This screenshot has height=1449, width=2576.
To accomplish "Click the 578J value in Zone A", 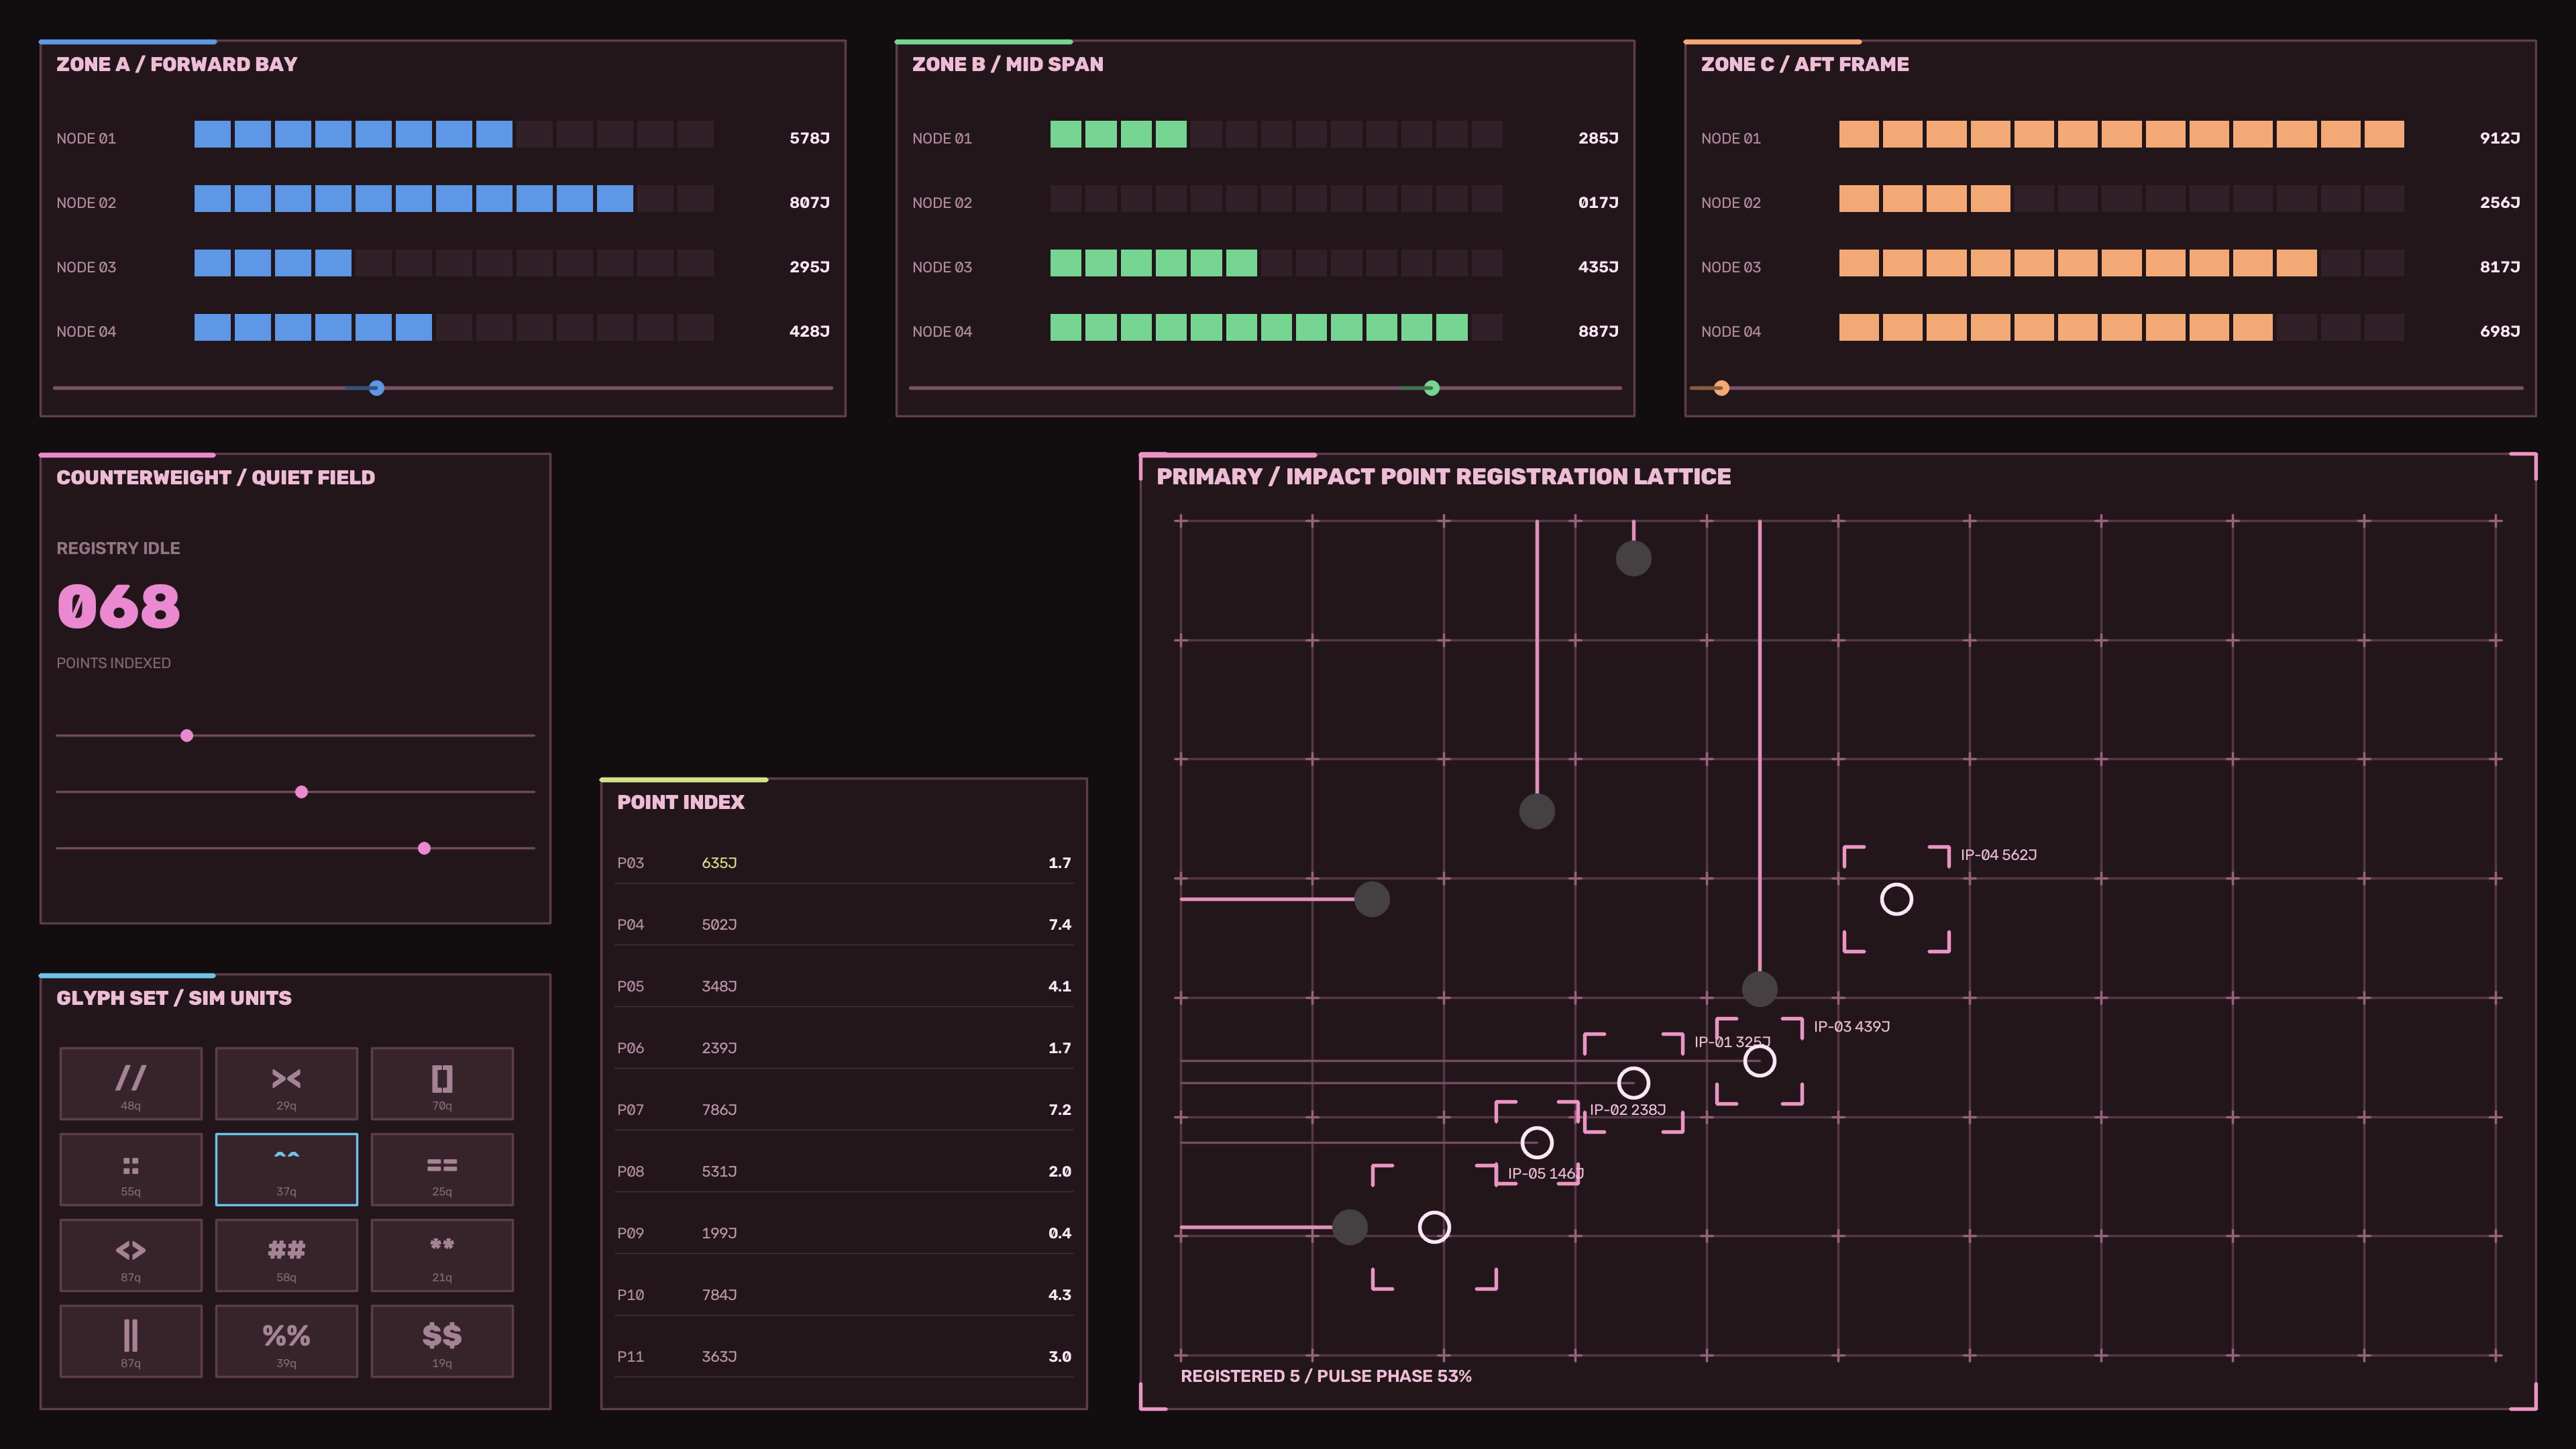I will coord(809,138).
